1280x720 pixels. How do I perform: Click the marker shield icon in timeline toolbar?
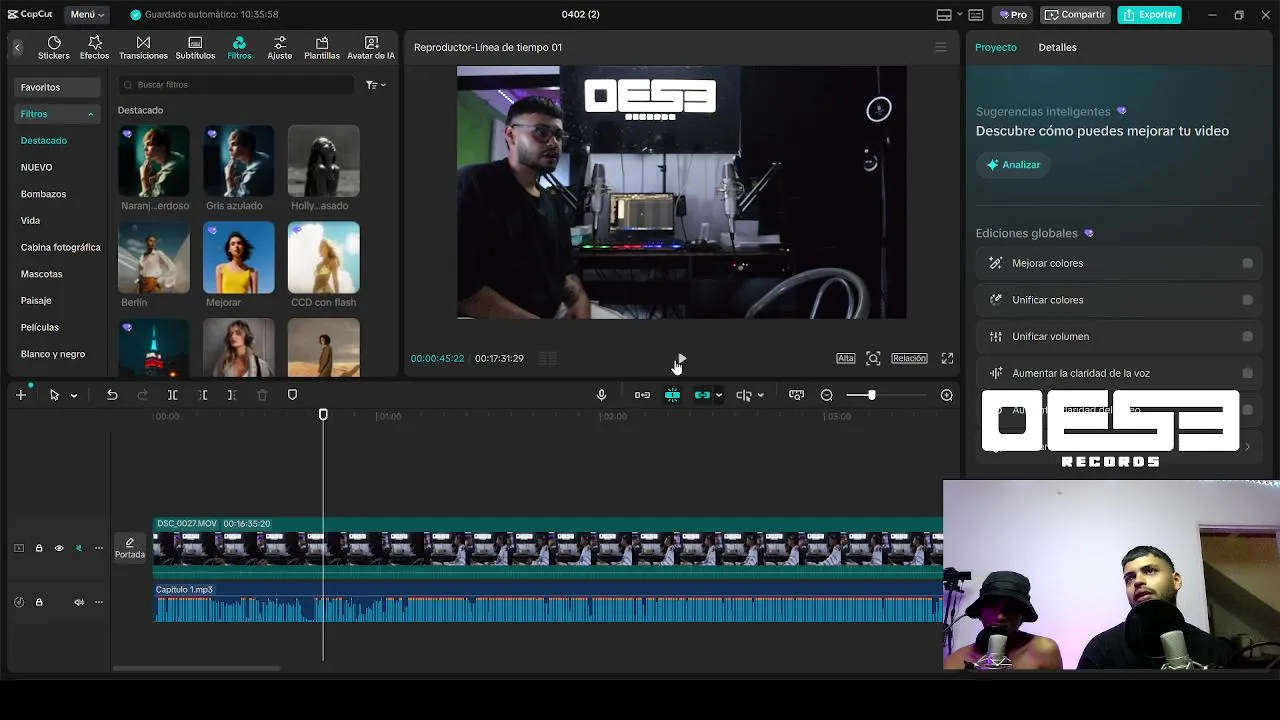292,395
